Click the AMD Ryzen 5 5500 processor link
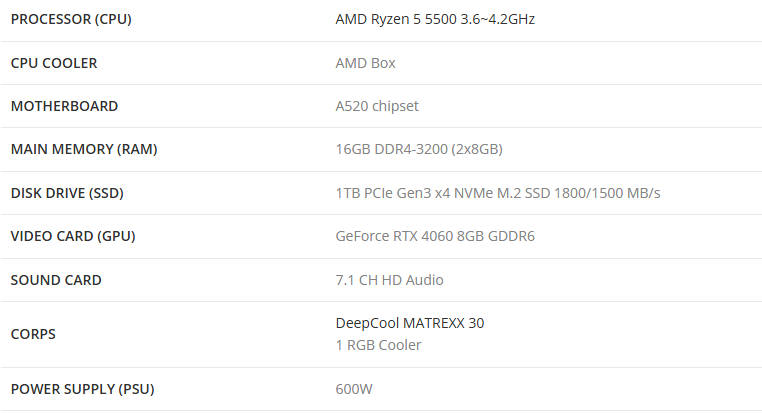The width and height of the screenshot is (762, 413). [435, 19]
